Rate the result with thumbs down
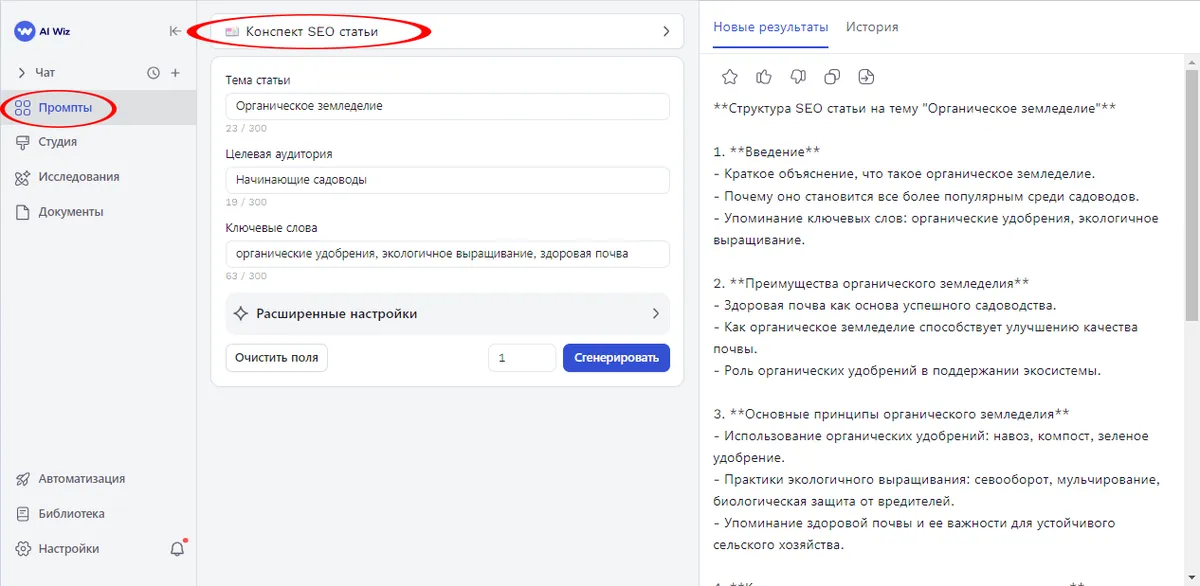This screenshot has height=586, width=1200. point(797,76)
